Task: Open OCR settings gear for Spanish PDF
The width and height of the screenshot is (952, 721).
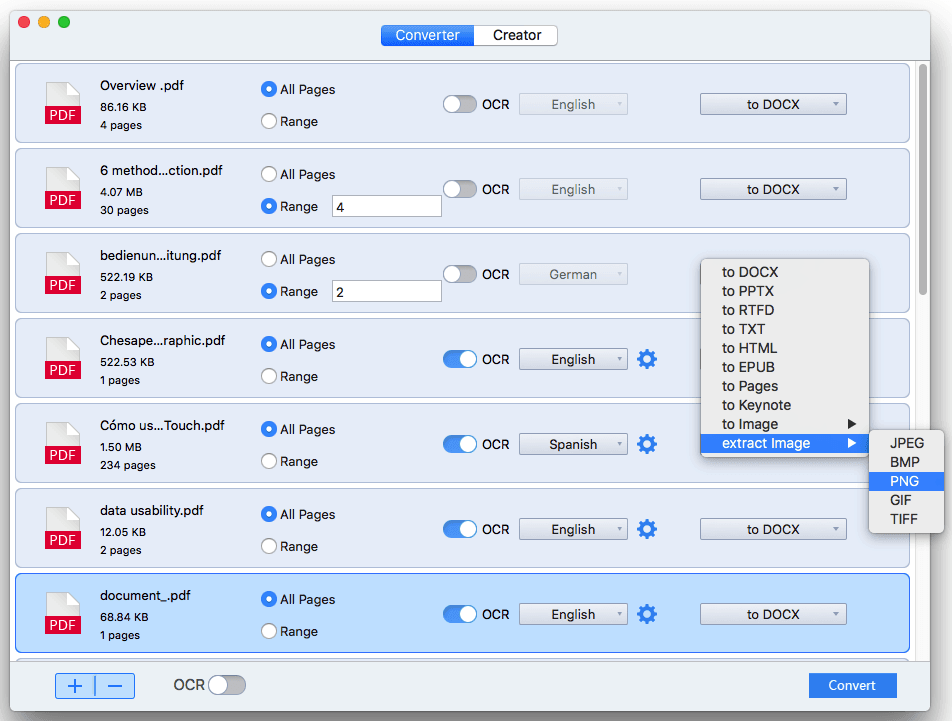Action: coord(647,444)
